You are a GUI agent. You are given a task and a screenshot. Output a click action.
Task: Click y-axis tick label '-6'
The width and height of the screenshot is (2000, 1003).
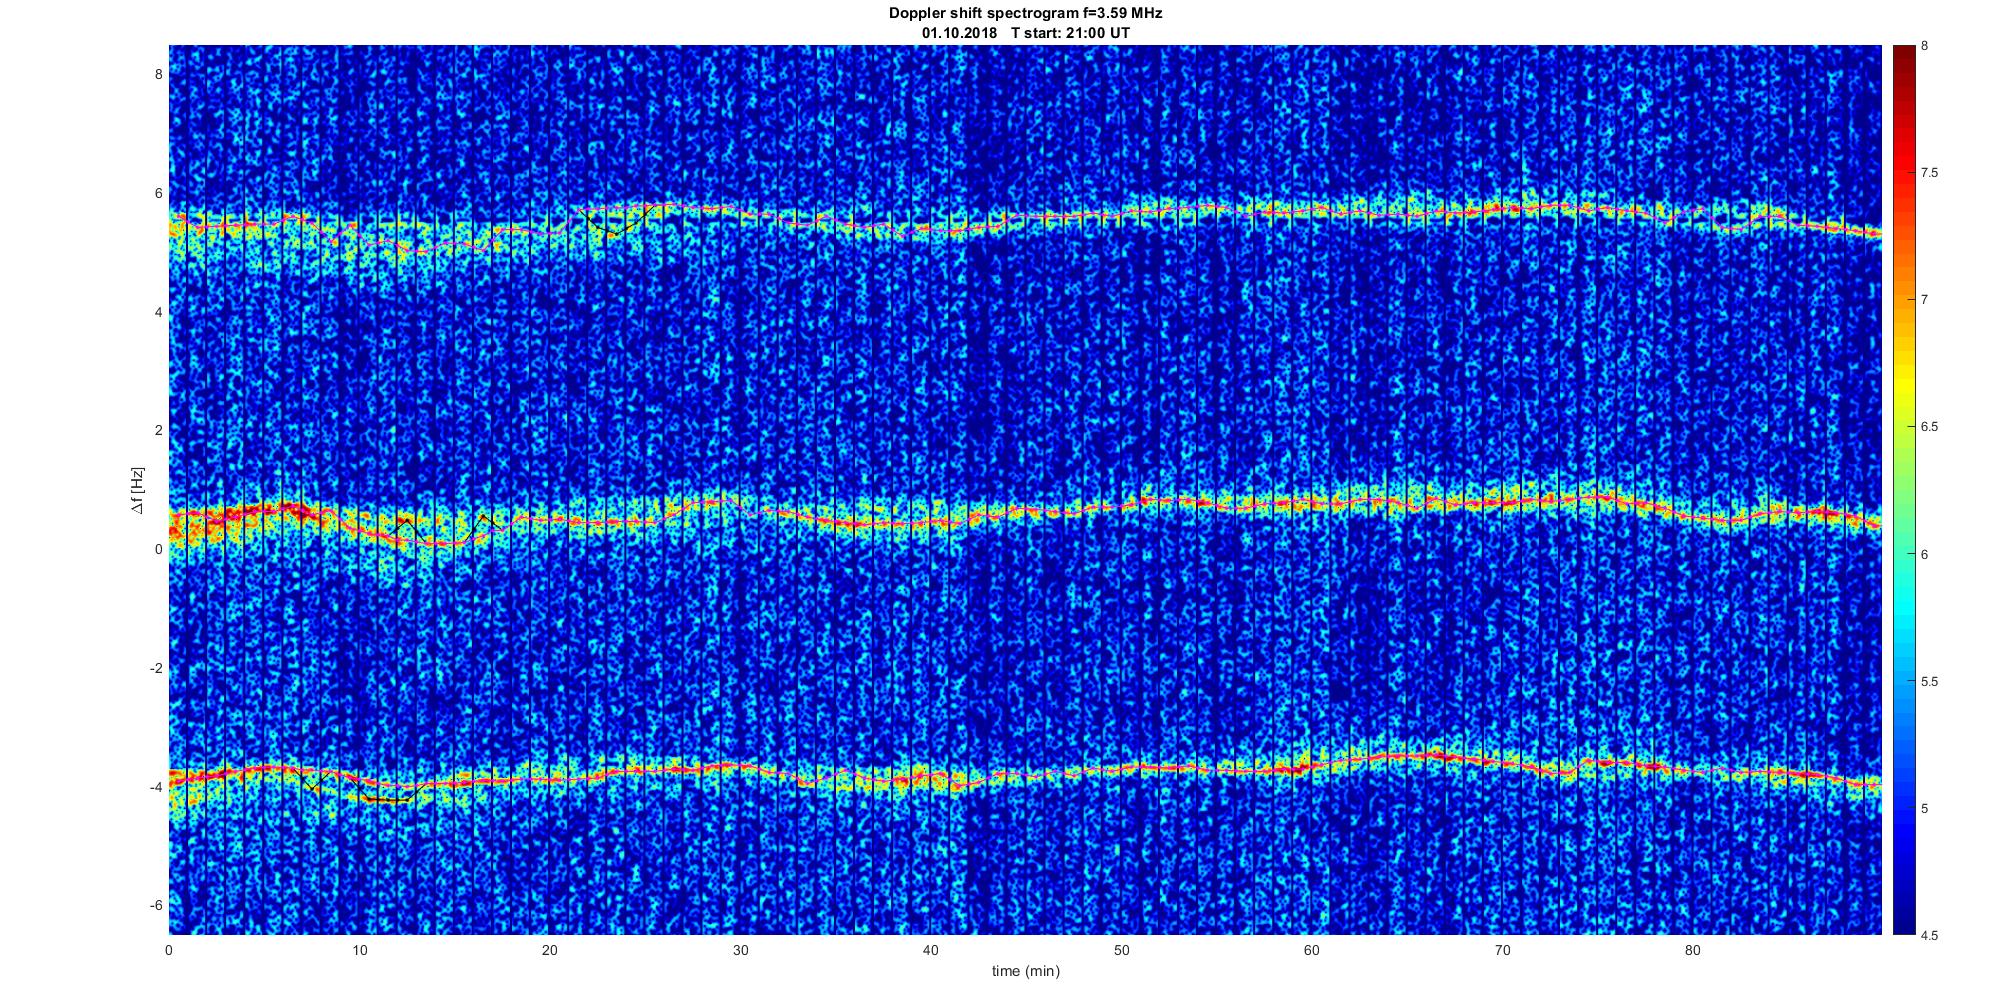(x=154, y=905)
